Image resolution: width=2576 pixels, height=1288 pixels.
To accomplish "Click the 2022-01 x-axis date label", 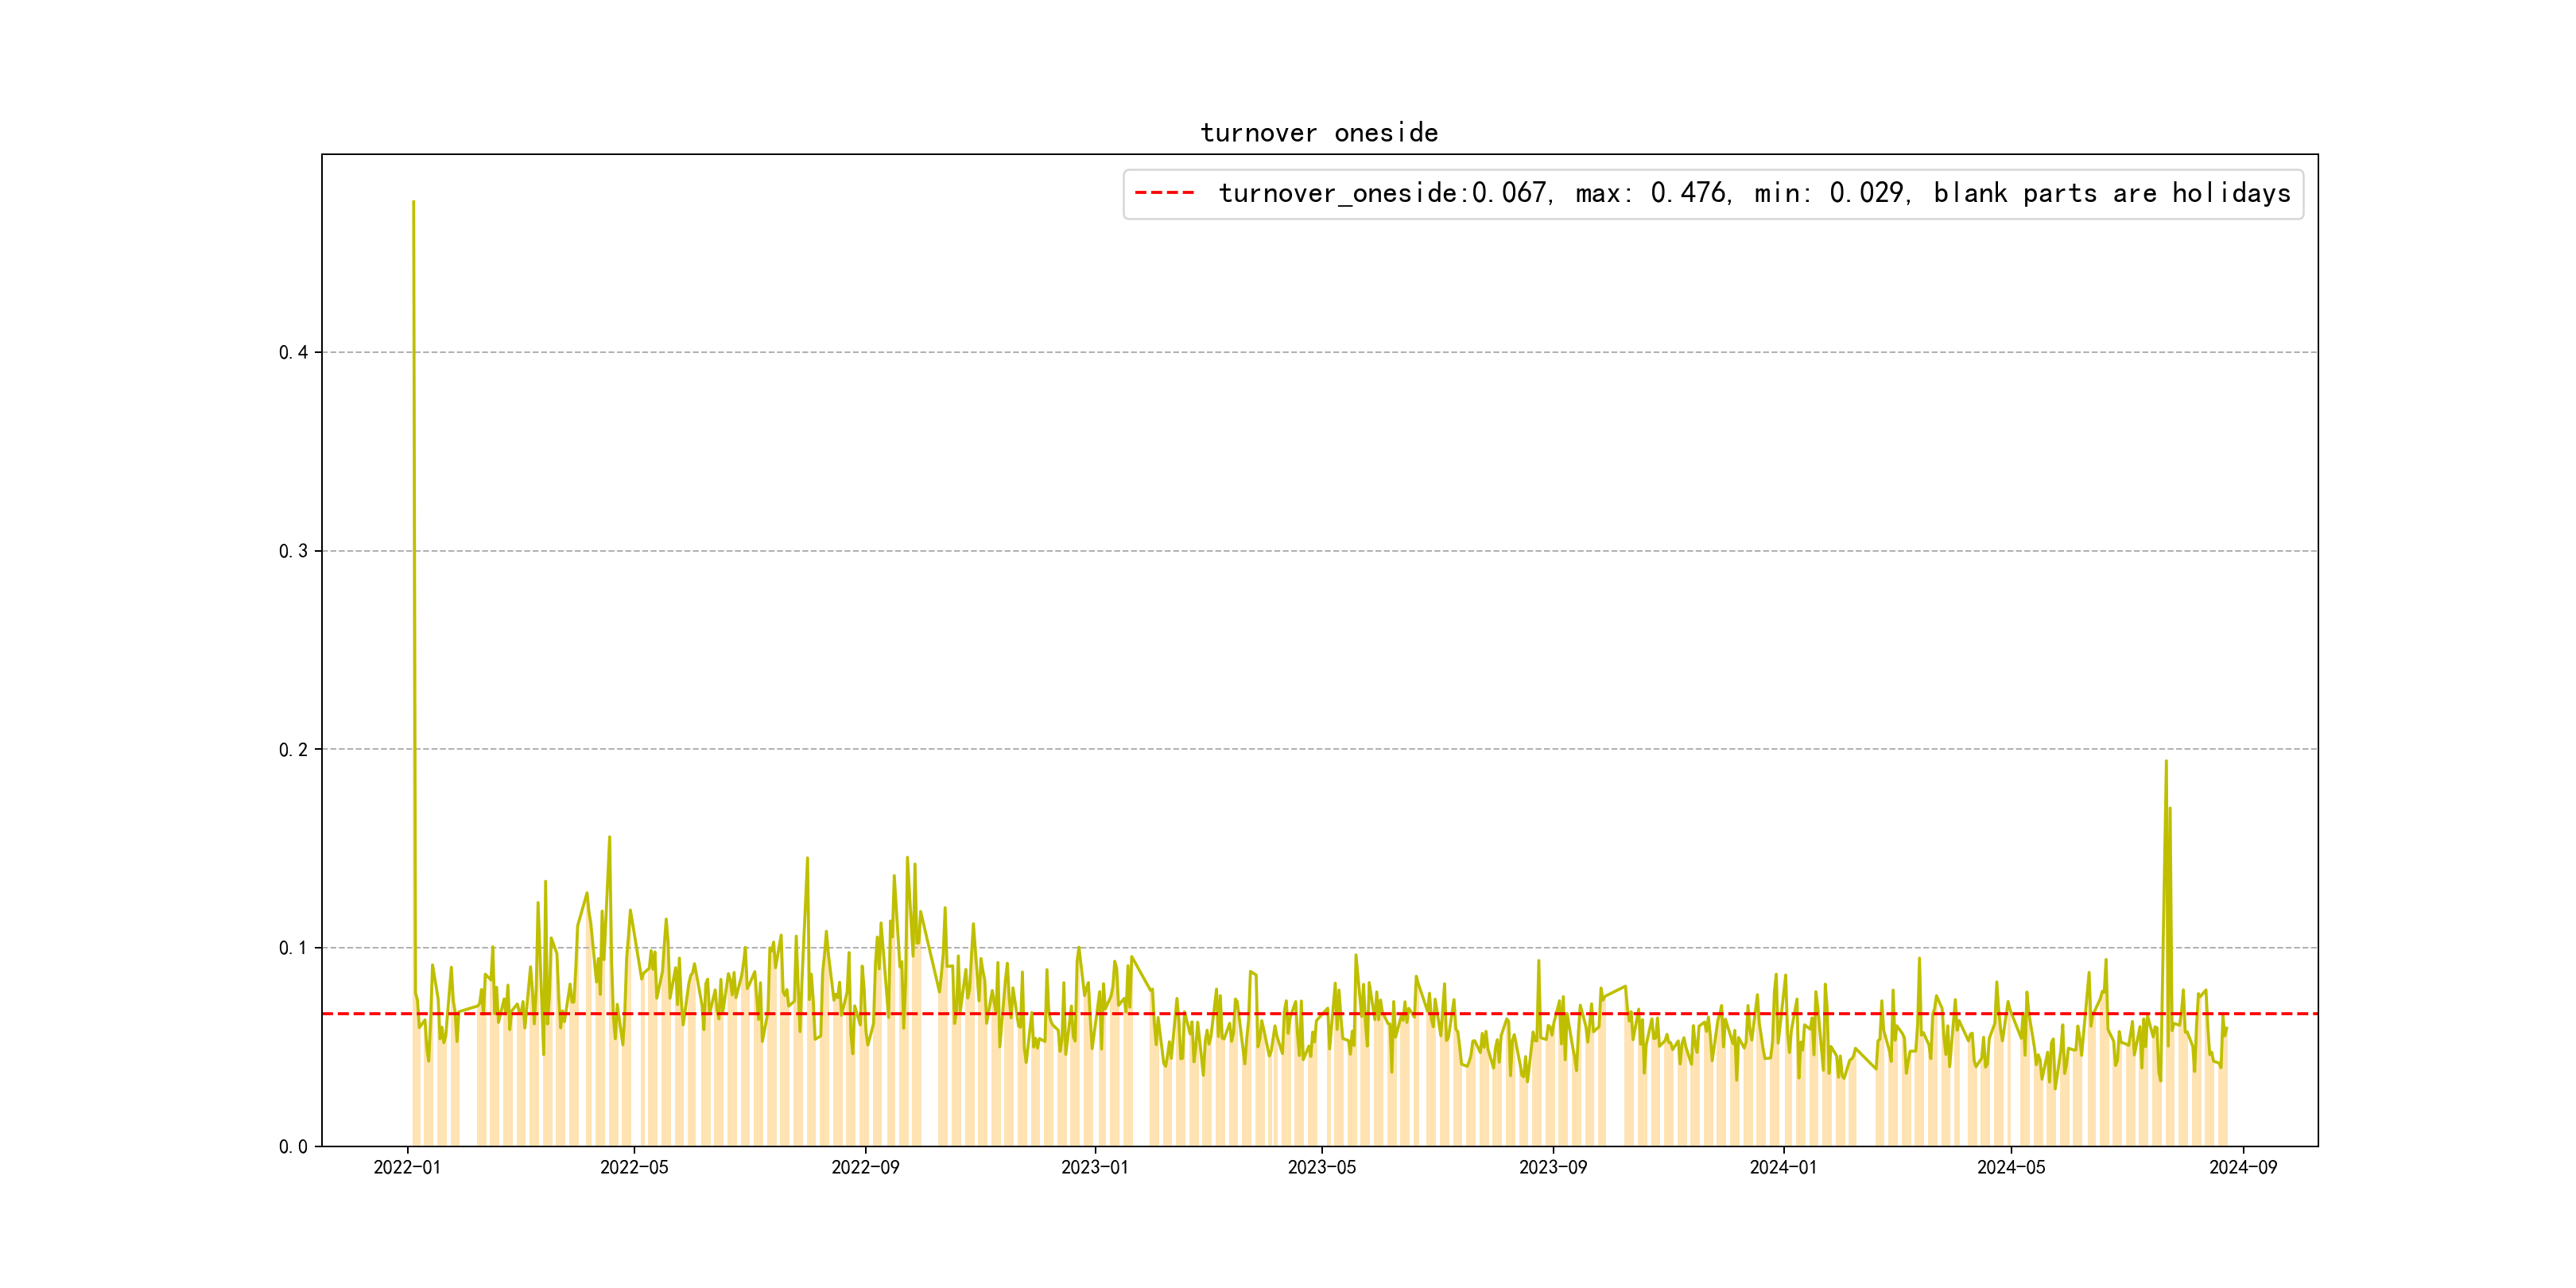I will tap(407, 1168).
